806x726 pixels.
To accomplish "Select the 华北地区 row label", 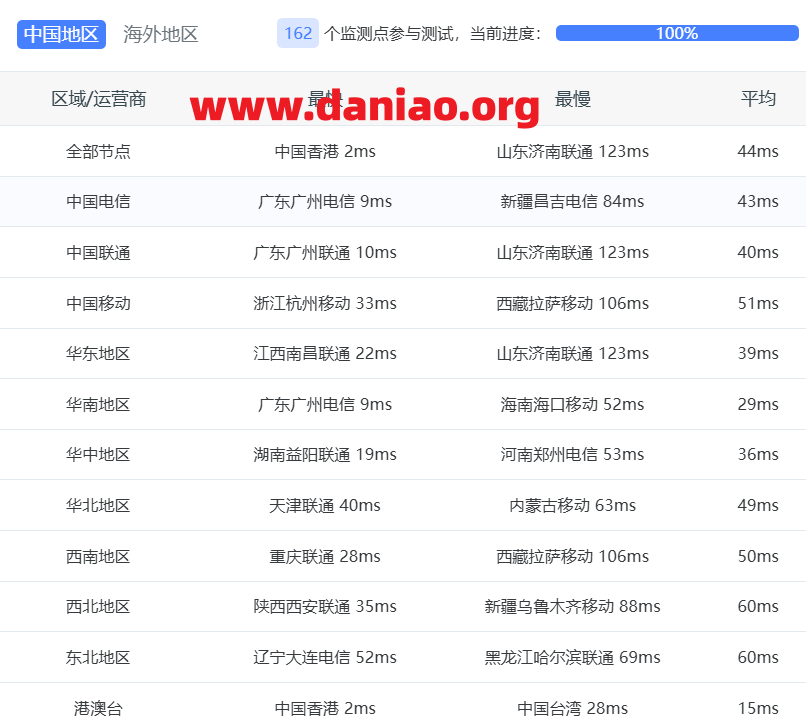I will (x=98, y=505).
